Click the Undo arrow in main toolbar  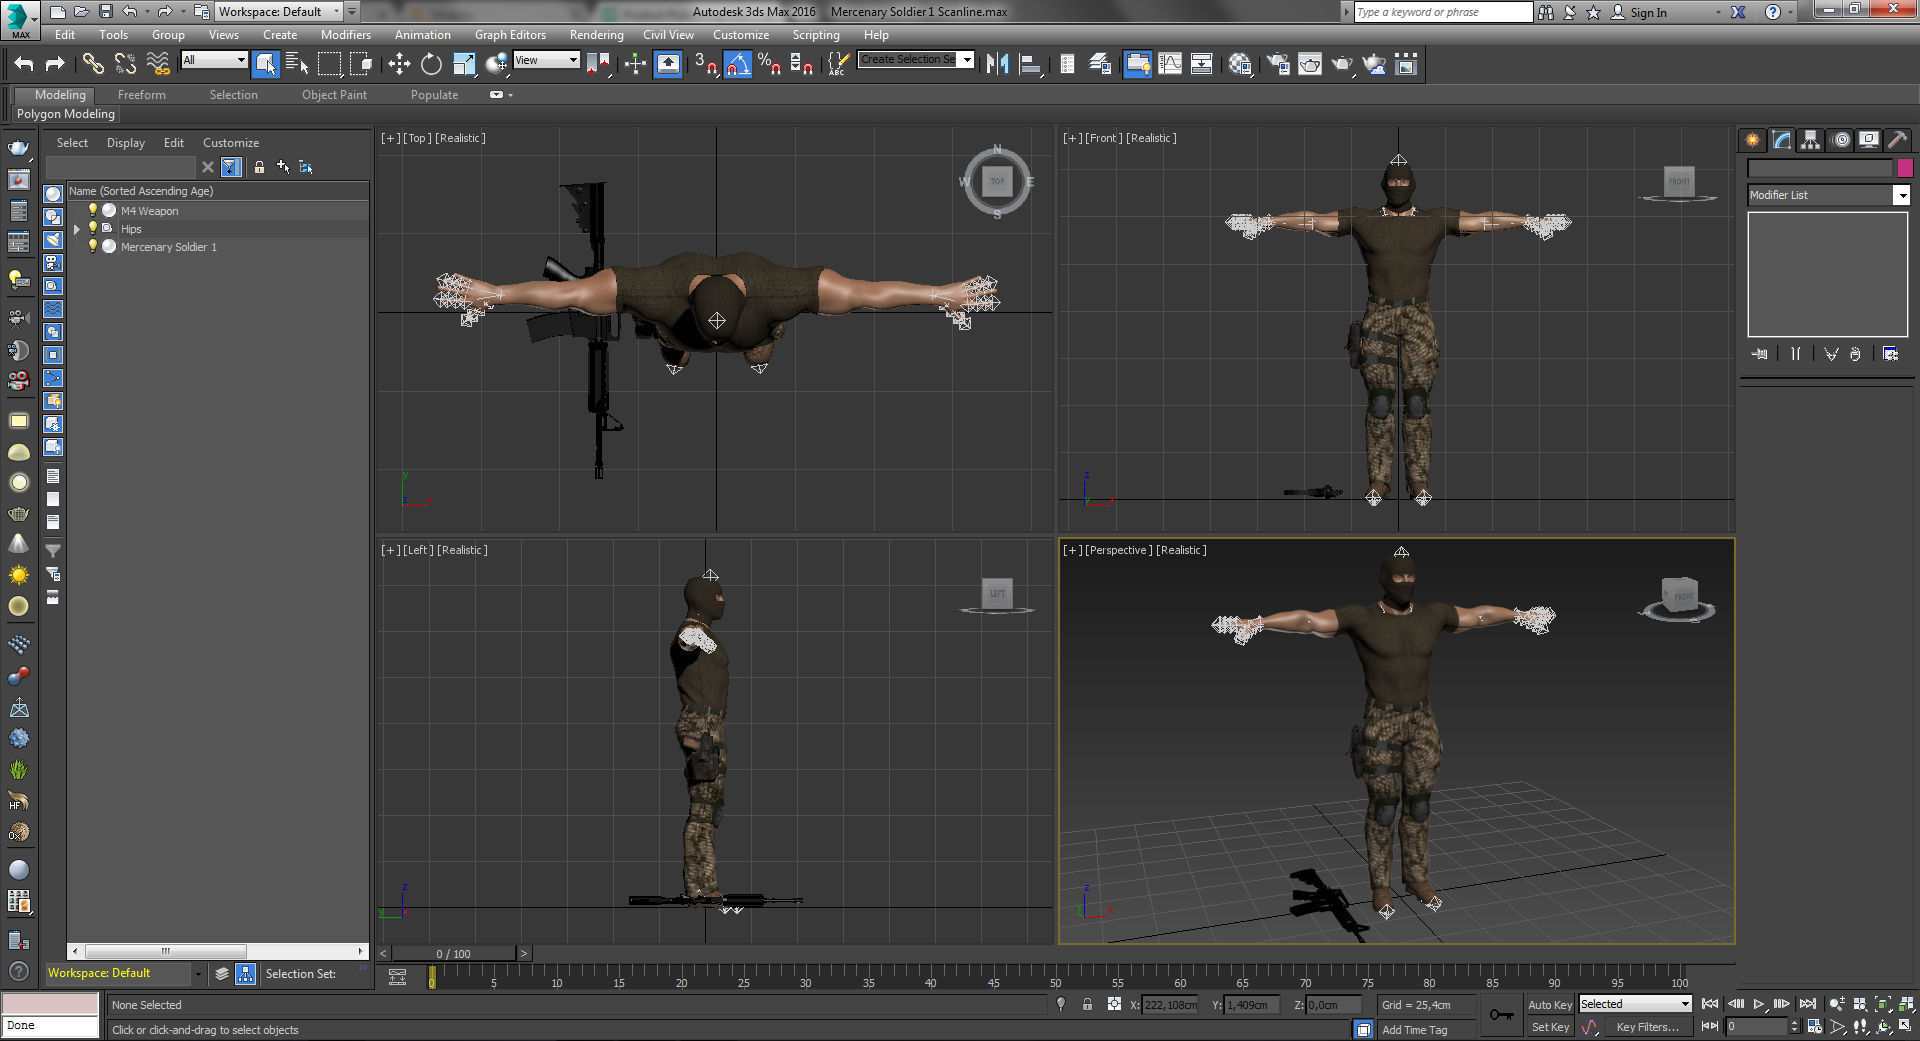click(24, 64)
